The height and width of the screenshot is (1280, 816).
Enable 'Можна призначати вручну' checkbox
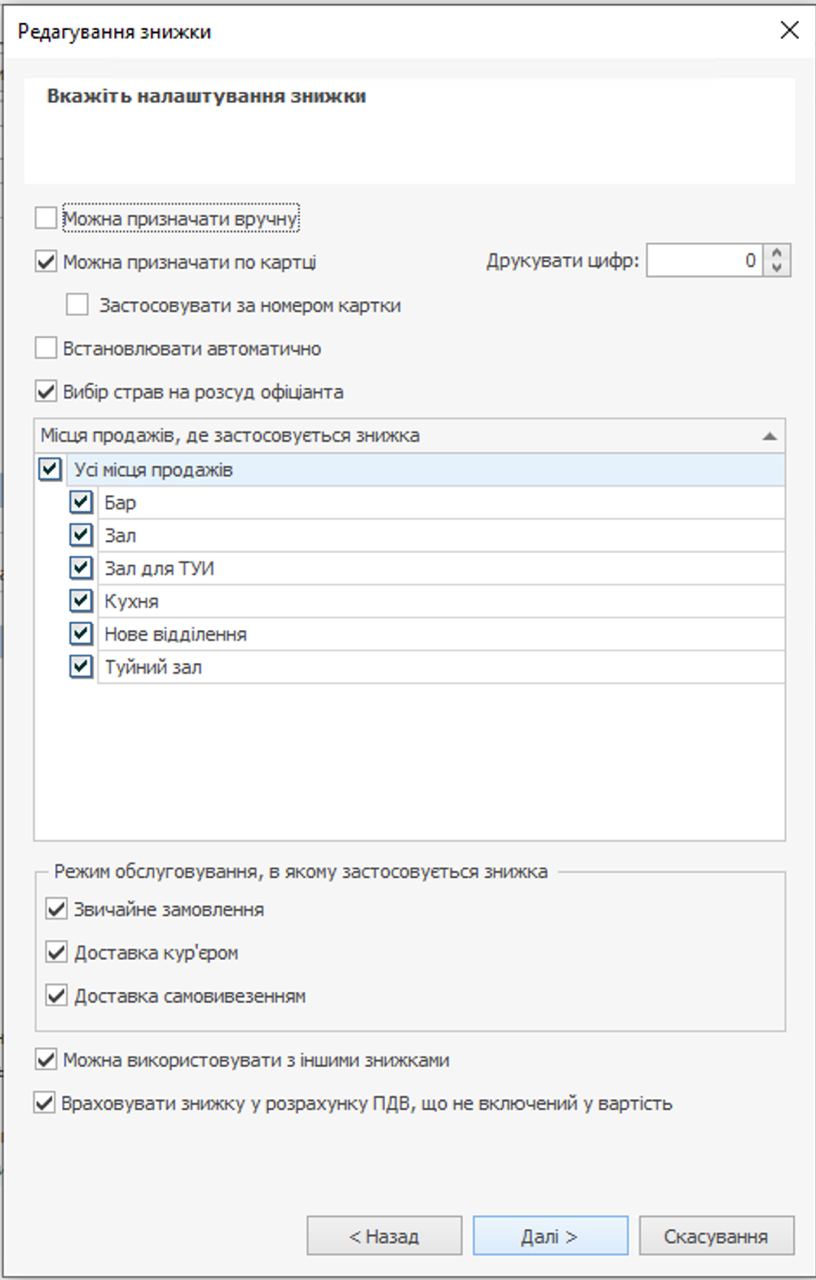pos(46,218)
